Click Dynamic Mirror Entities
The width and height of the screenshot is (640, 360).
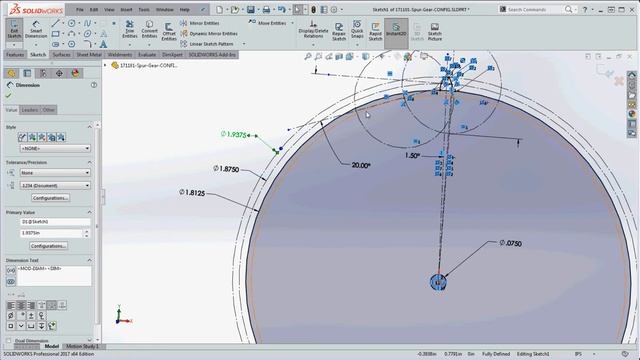(x=209, y=33)
